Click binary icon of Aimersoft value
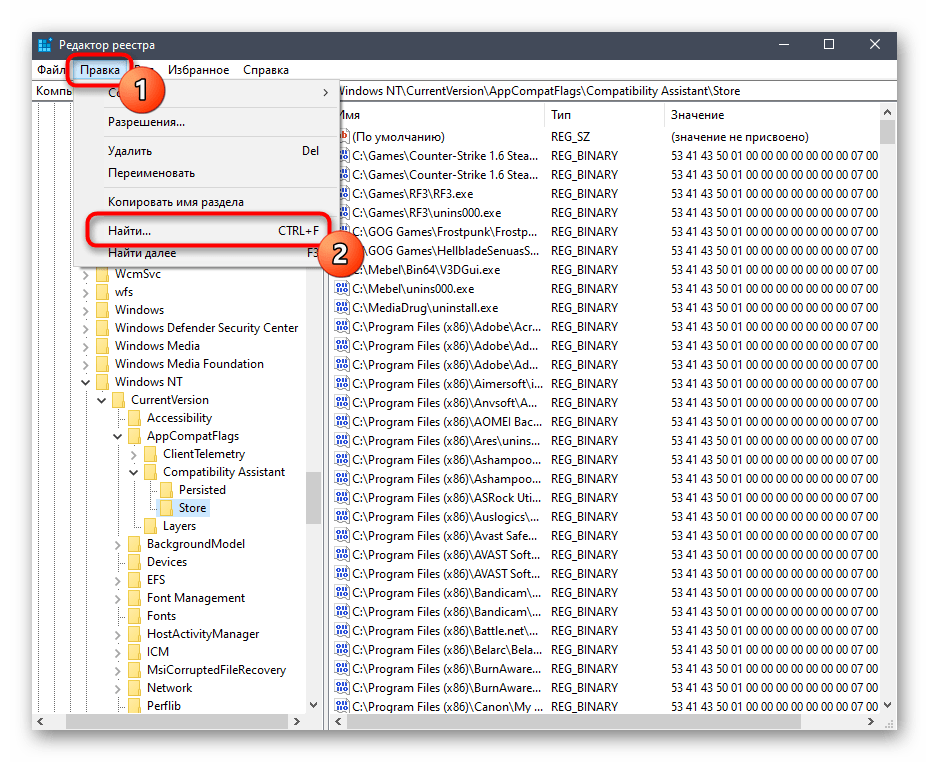This screenshot has width=929, height=762. click(342, 383)
